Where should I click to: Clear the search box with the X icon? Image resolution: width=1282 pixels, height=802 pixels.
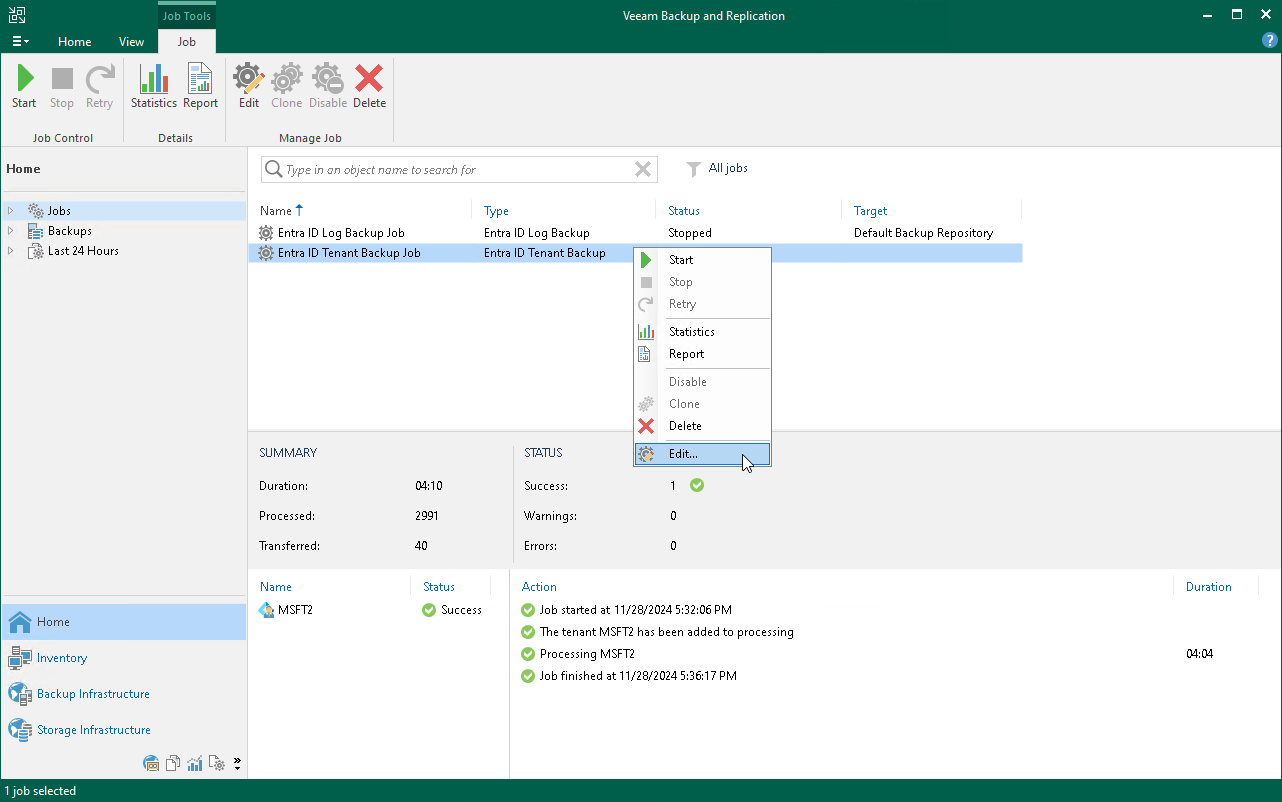[643, 170]
